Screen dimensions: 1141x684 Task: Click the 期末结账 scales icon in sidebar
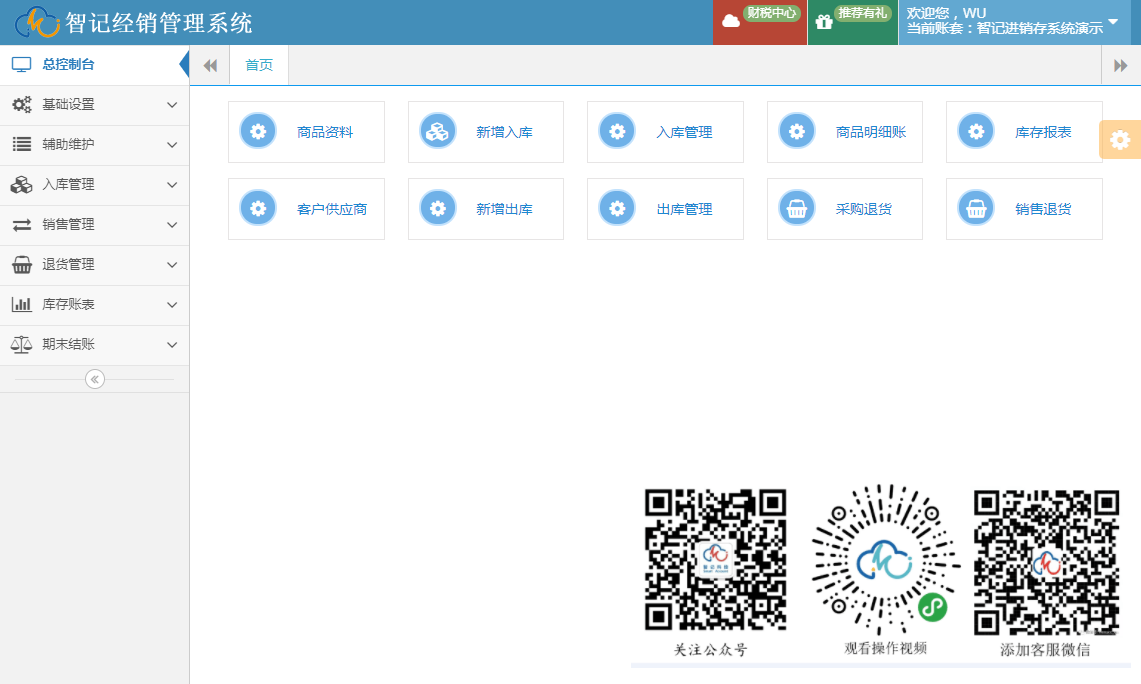coord(22,345)
